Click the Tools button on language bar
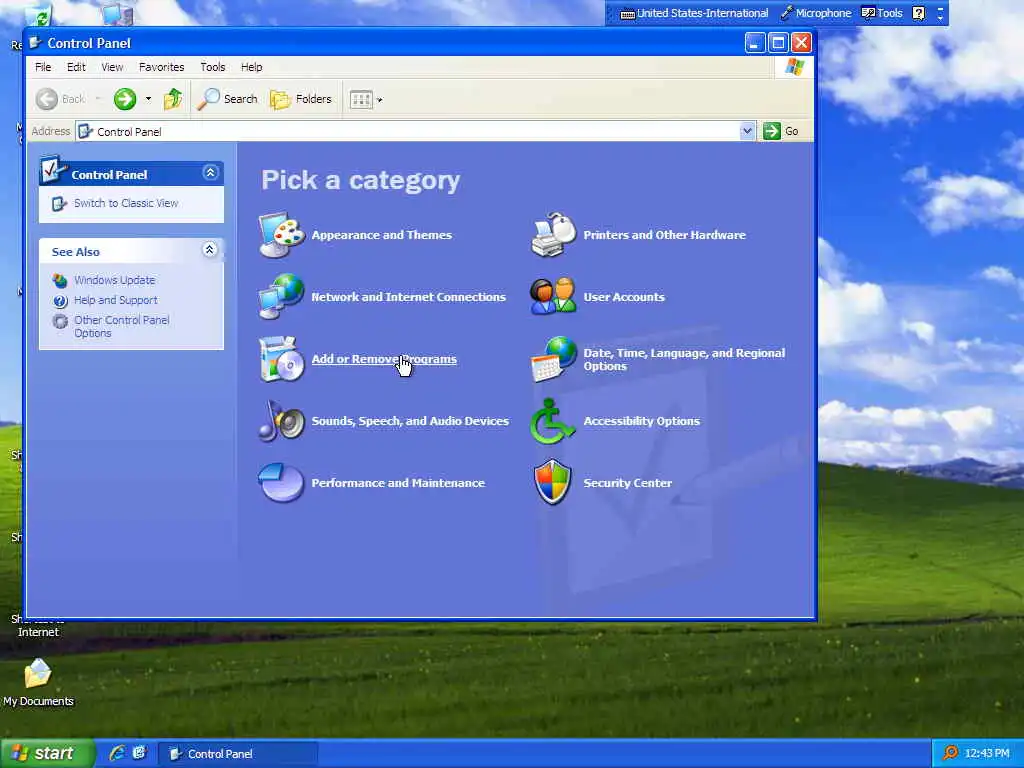This screenshot has width=1024, height=768. (882, 13)
